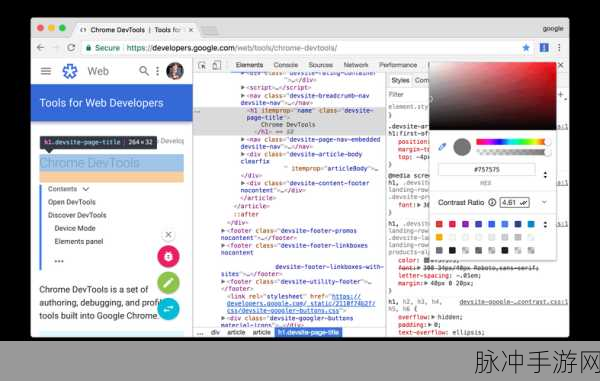Open the hamburger menu on the Web page
The width and height of the screenshot is (600, 381).
click(x=46, y=71)
